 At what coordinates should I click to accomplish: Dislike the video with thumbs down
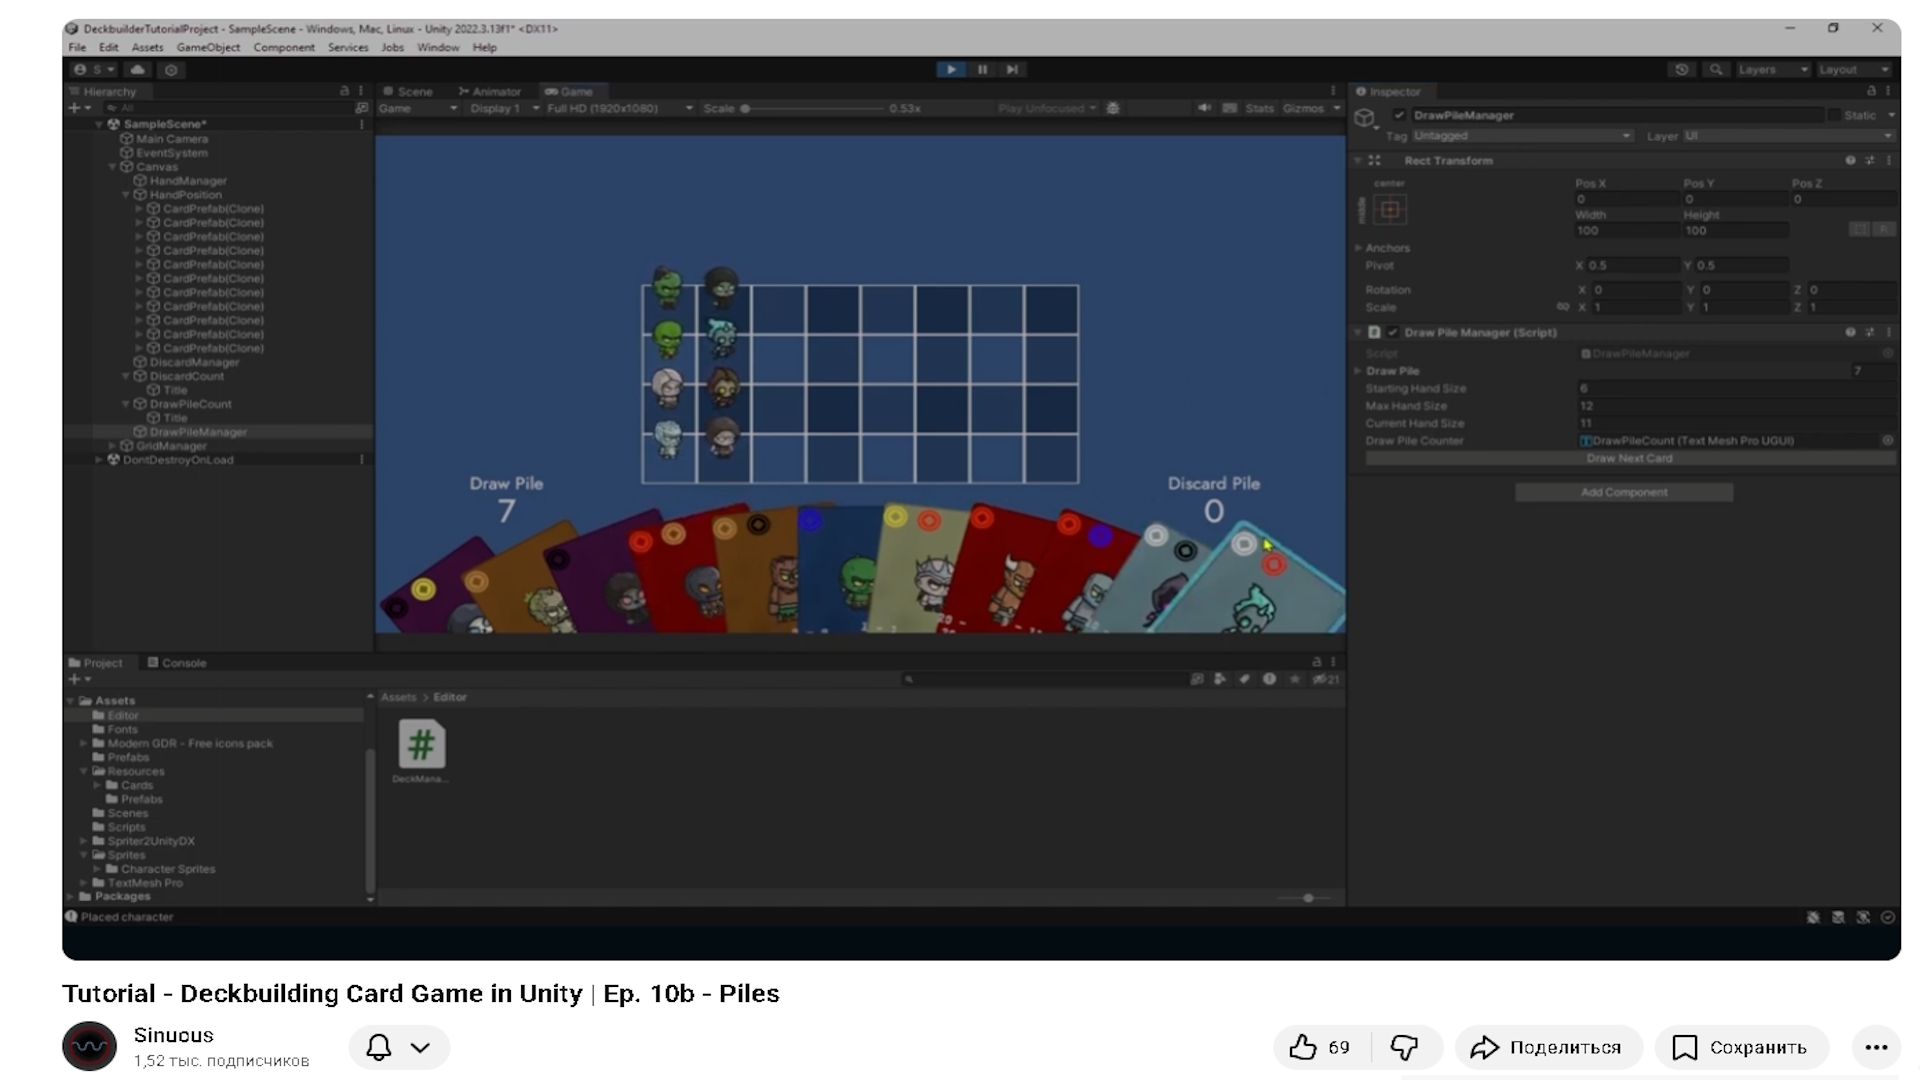tap(1405, 1047)
